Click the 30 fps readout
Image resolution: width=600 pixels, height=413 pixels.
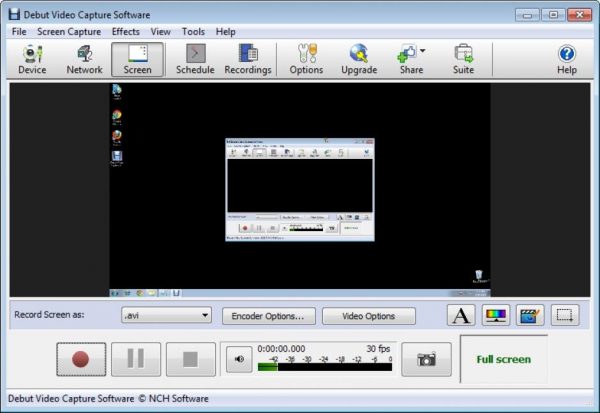coord(378,349)
